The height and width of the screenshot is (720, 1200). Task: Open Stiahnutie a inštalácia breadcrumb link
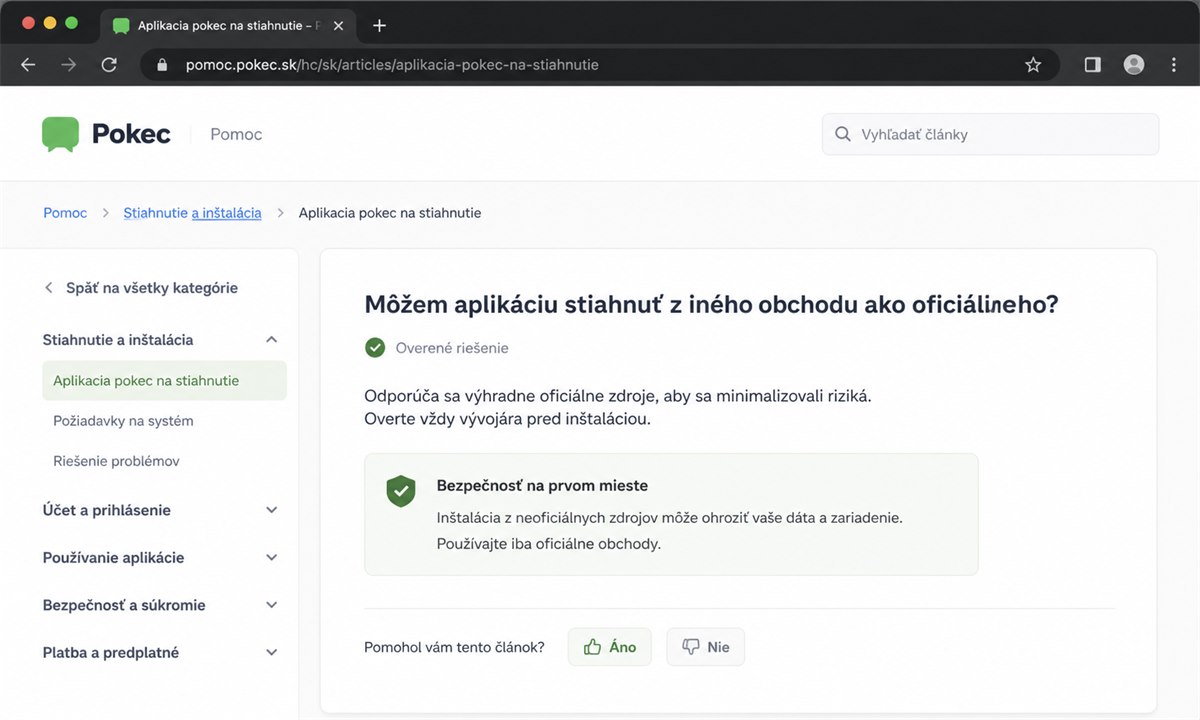click(192, 213)
